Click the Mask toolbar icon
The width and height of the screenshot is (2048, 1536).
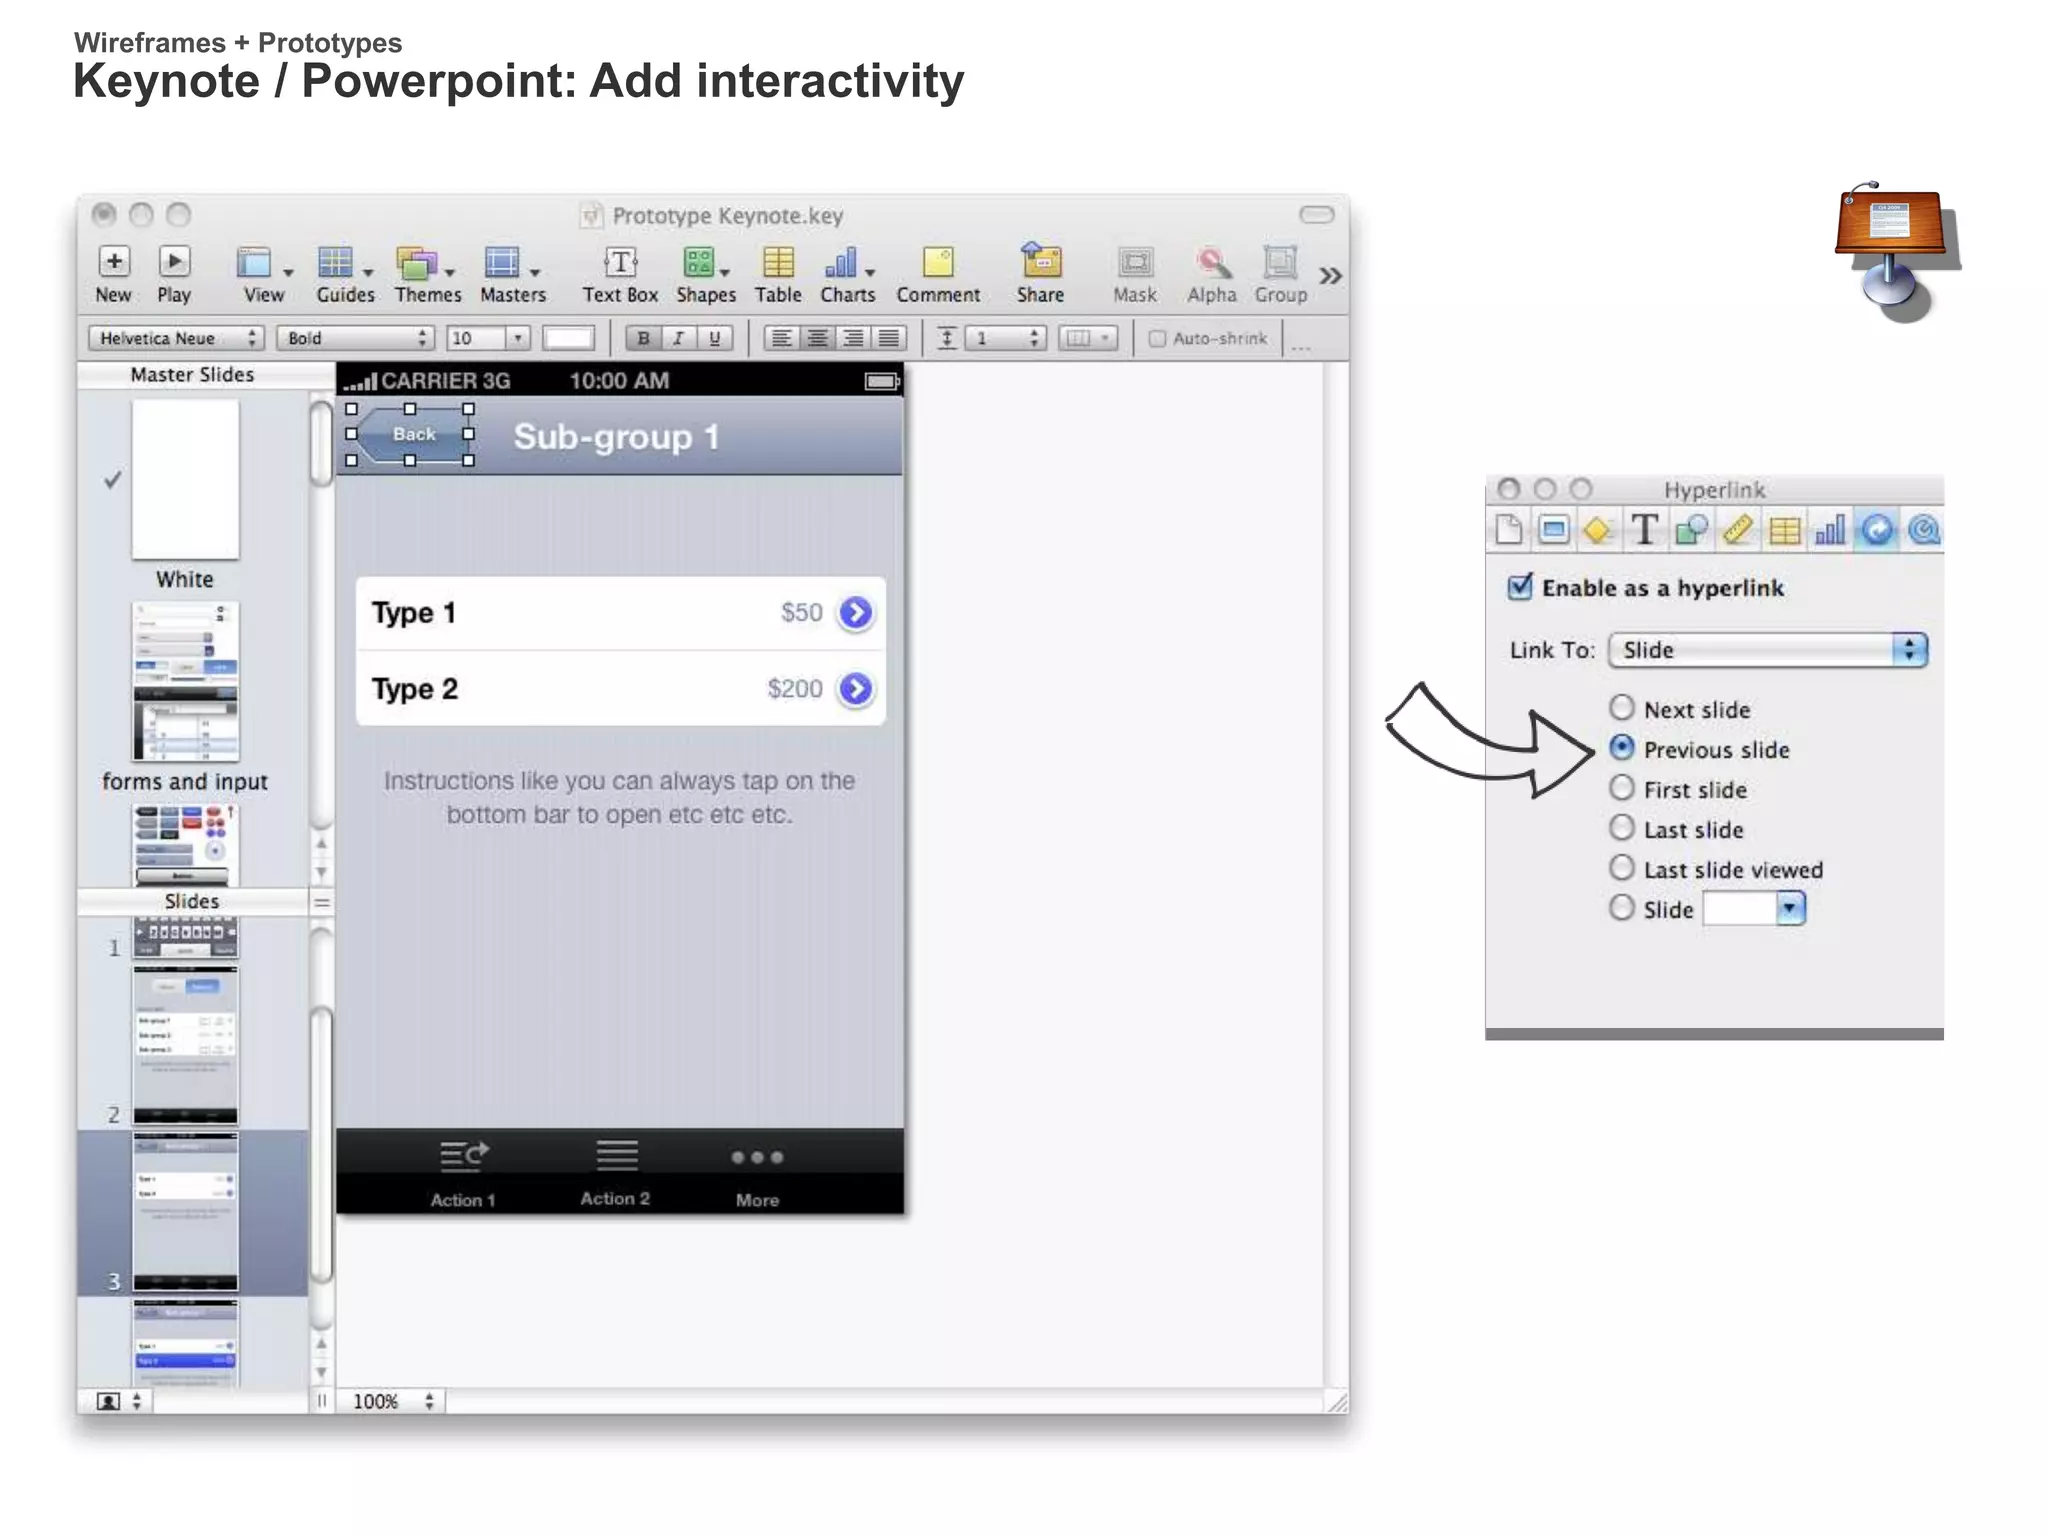(1135, 263)
